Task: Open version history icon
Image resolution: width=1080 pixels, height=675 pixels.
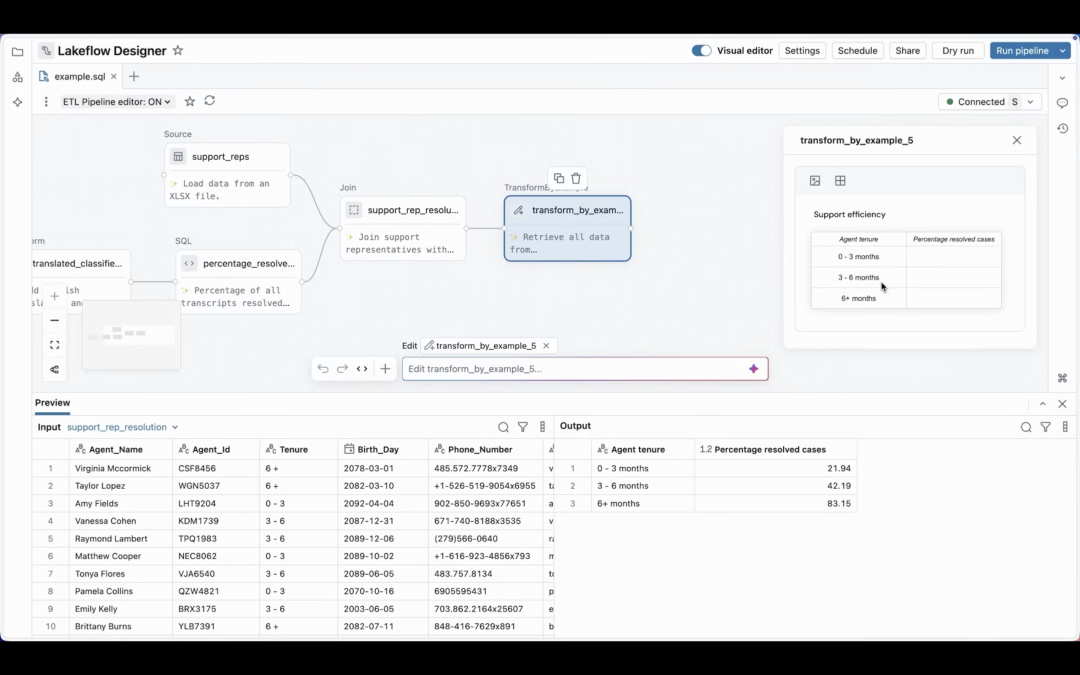Action: coord(1062,128)
